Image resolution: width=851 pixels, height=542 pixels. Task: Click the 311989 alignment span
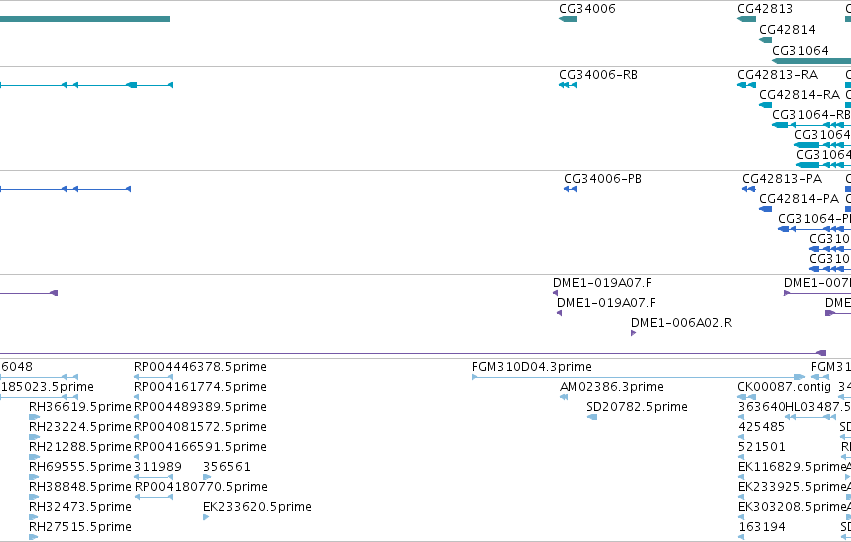point(154,477)
